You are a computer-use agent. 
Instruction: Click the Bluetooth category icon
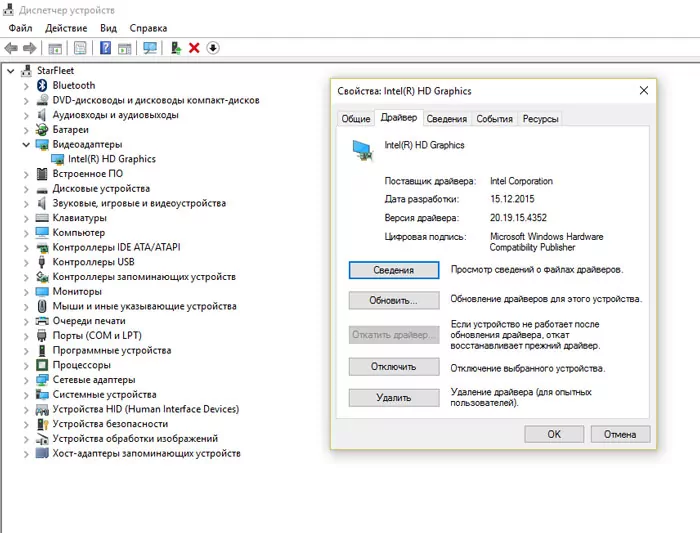[x=42, y=85]
